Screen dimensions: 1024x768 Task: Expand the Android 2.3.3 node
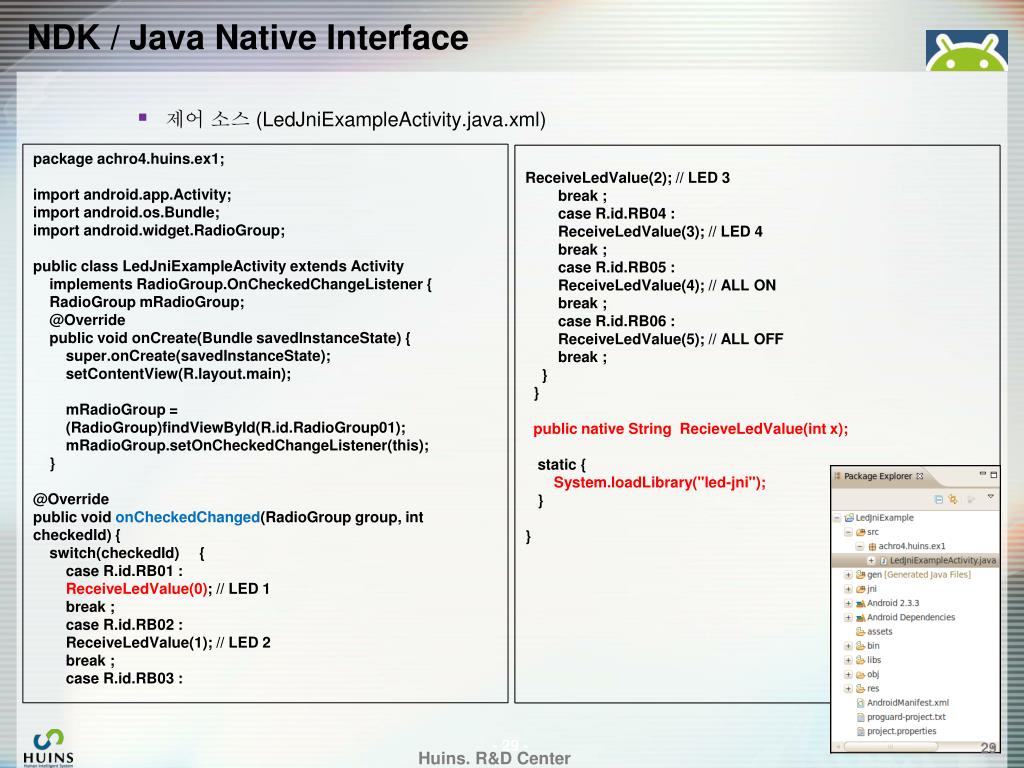click(x=848, y=603)
